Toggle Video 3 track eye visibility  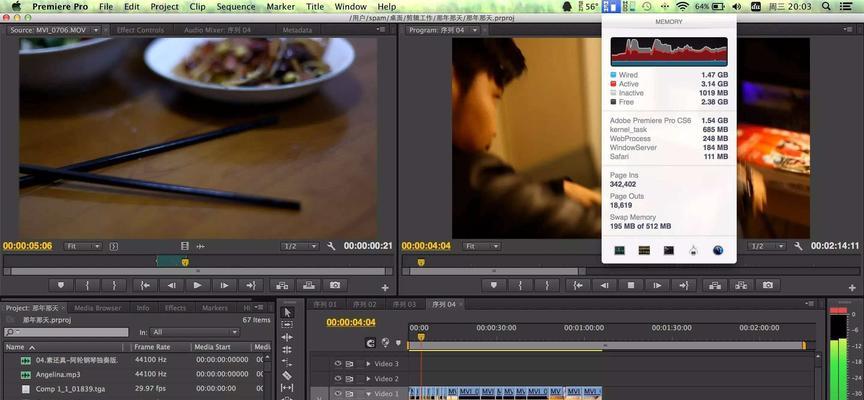pos(338,364)
